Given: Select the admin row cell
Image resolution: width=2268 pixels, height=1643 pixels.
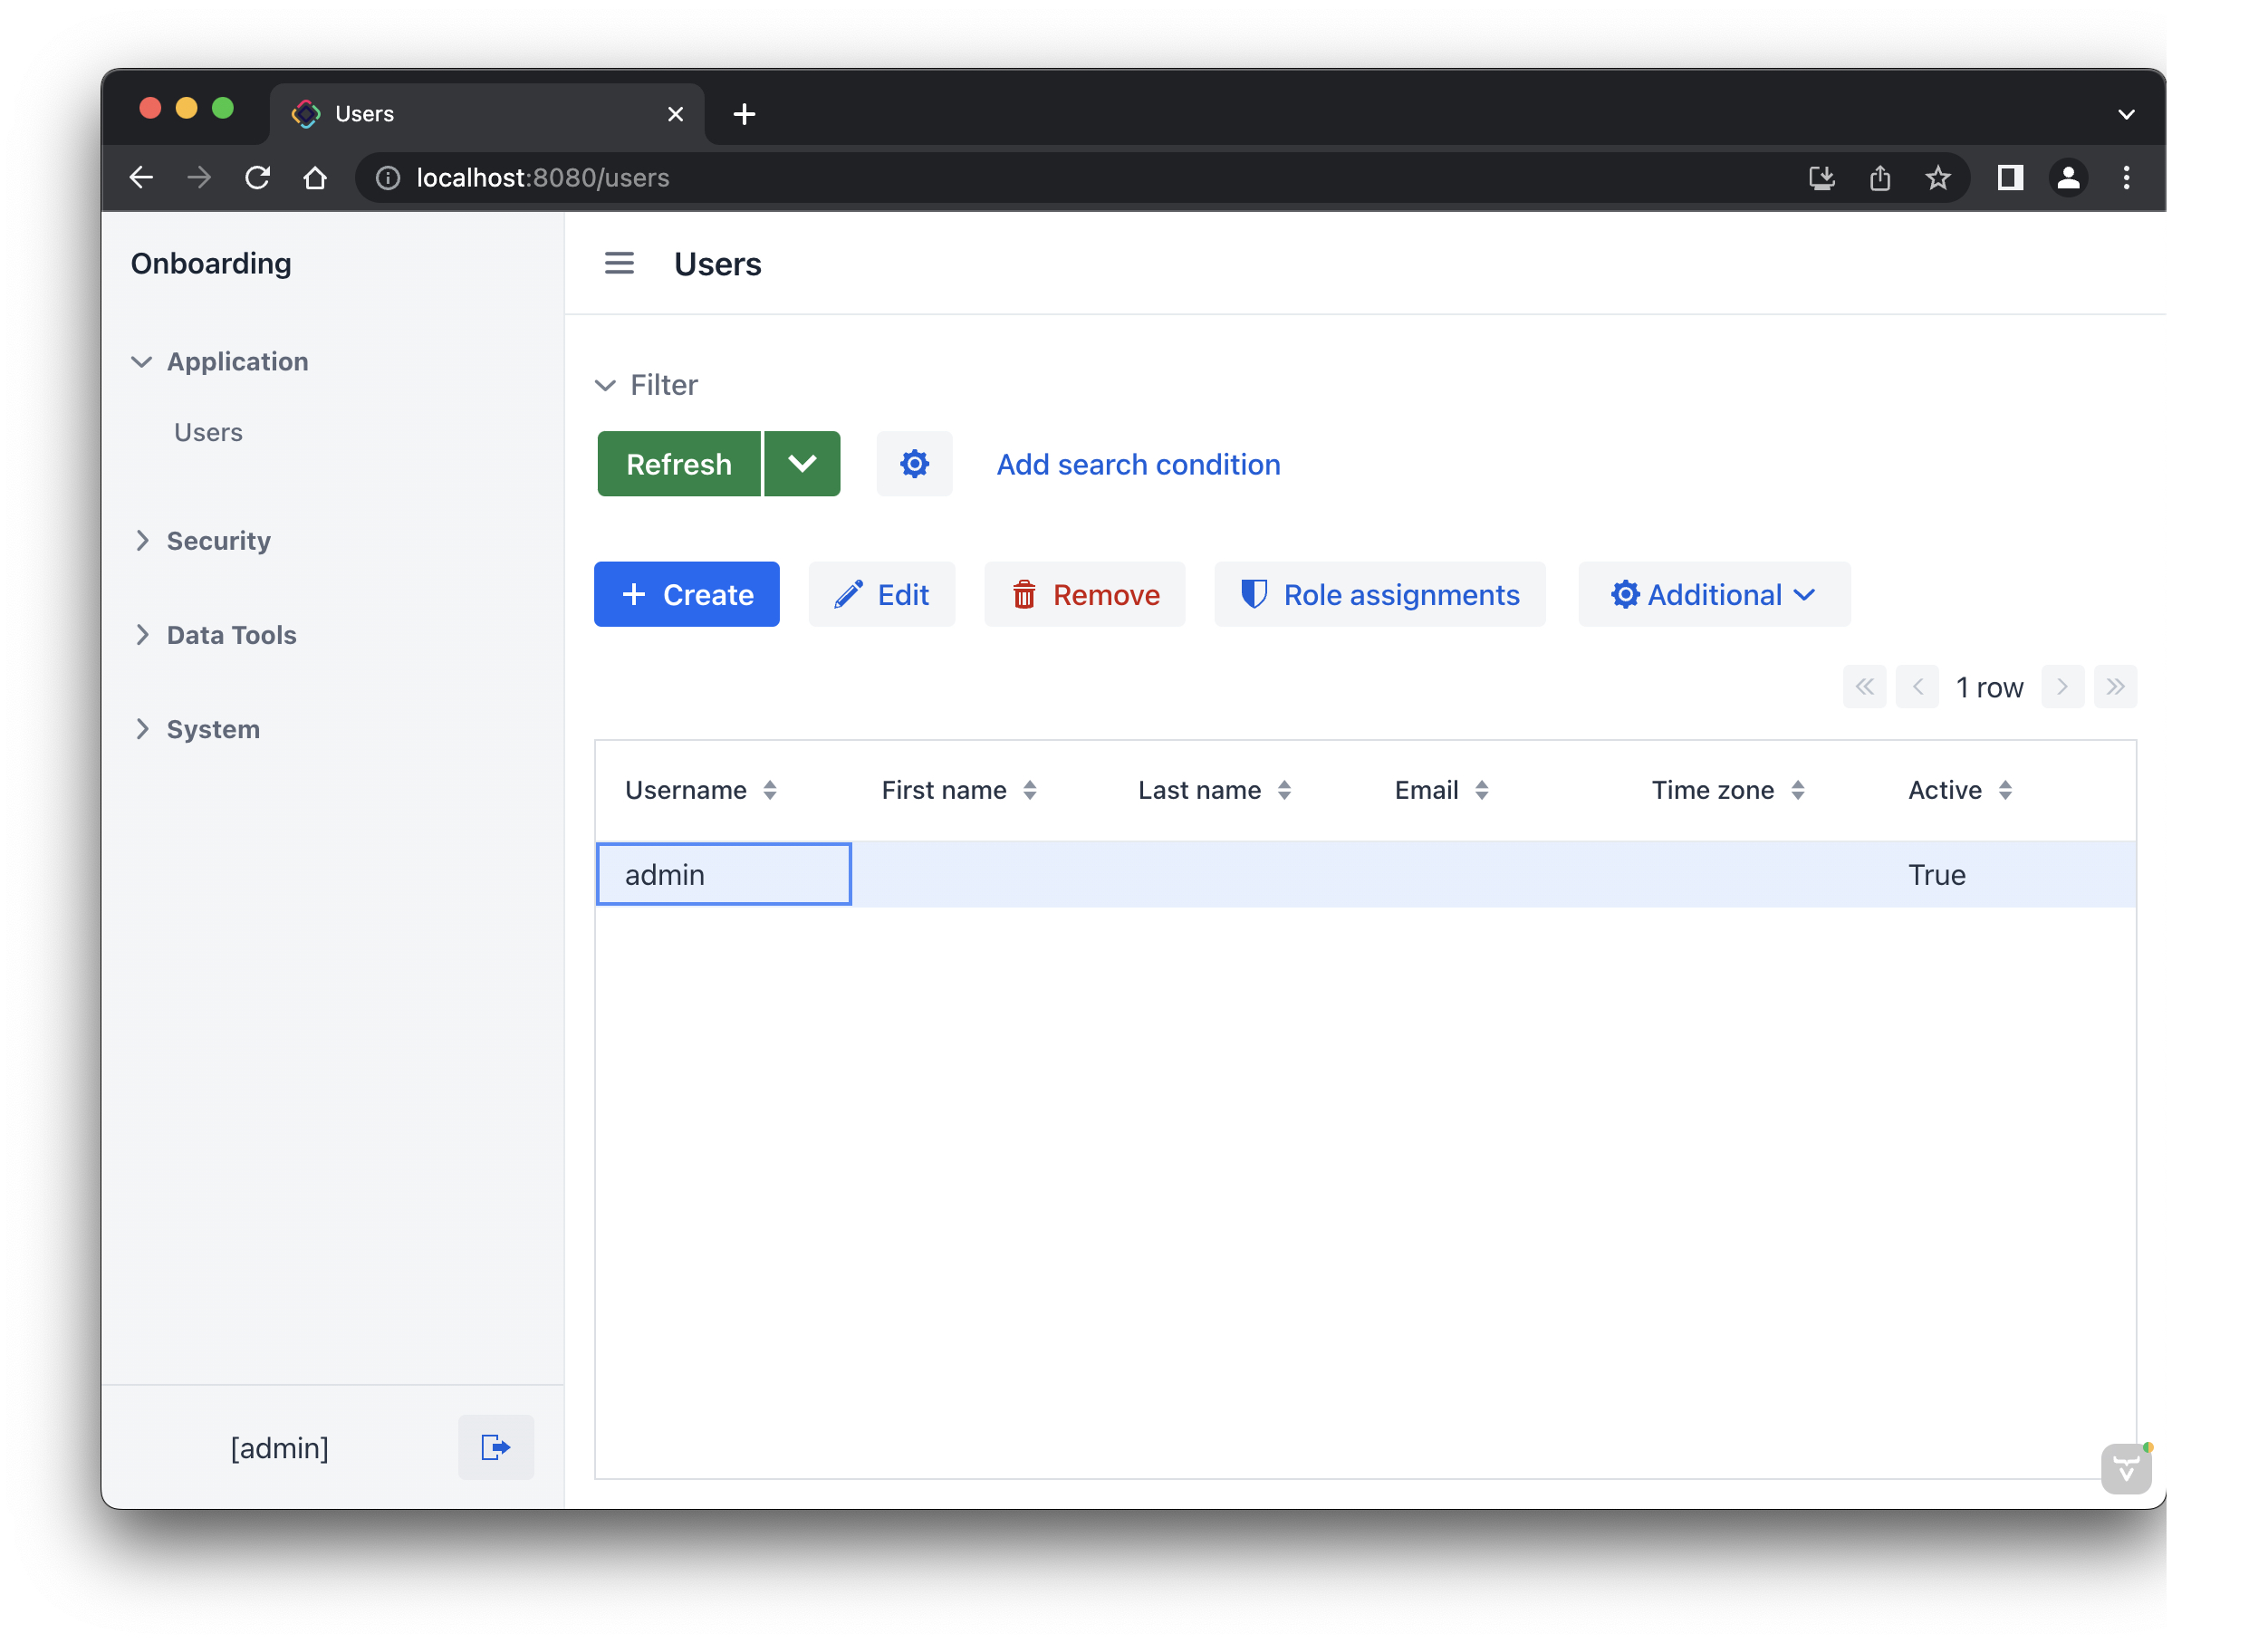Looking at the screenshot, I should tap(723, 875).
